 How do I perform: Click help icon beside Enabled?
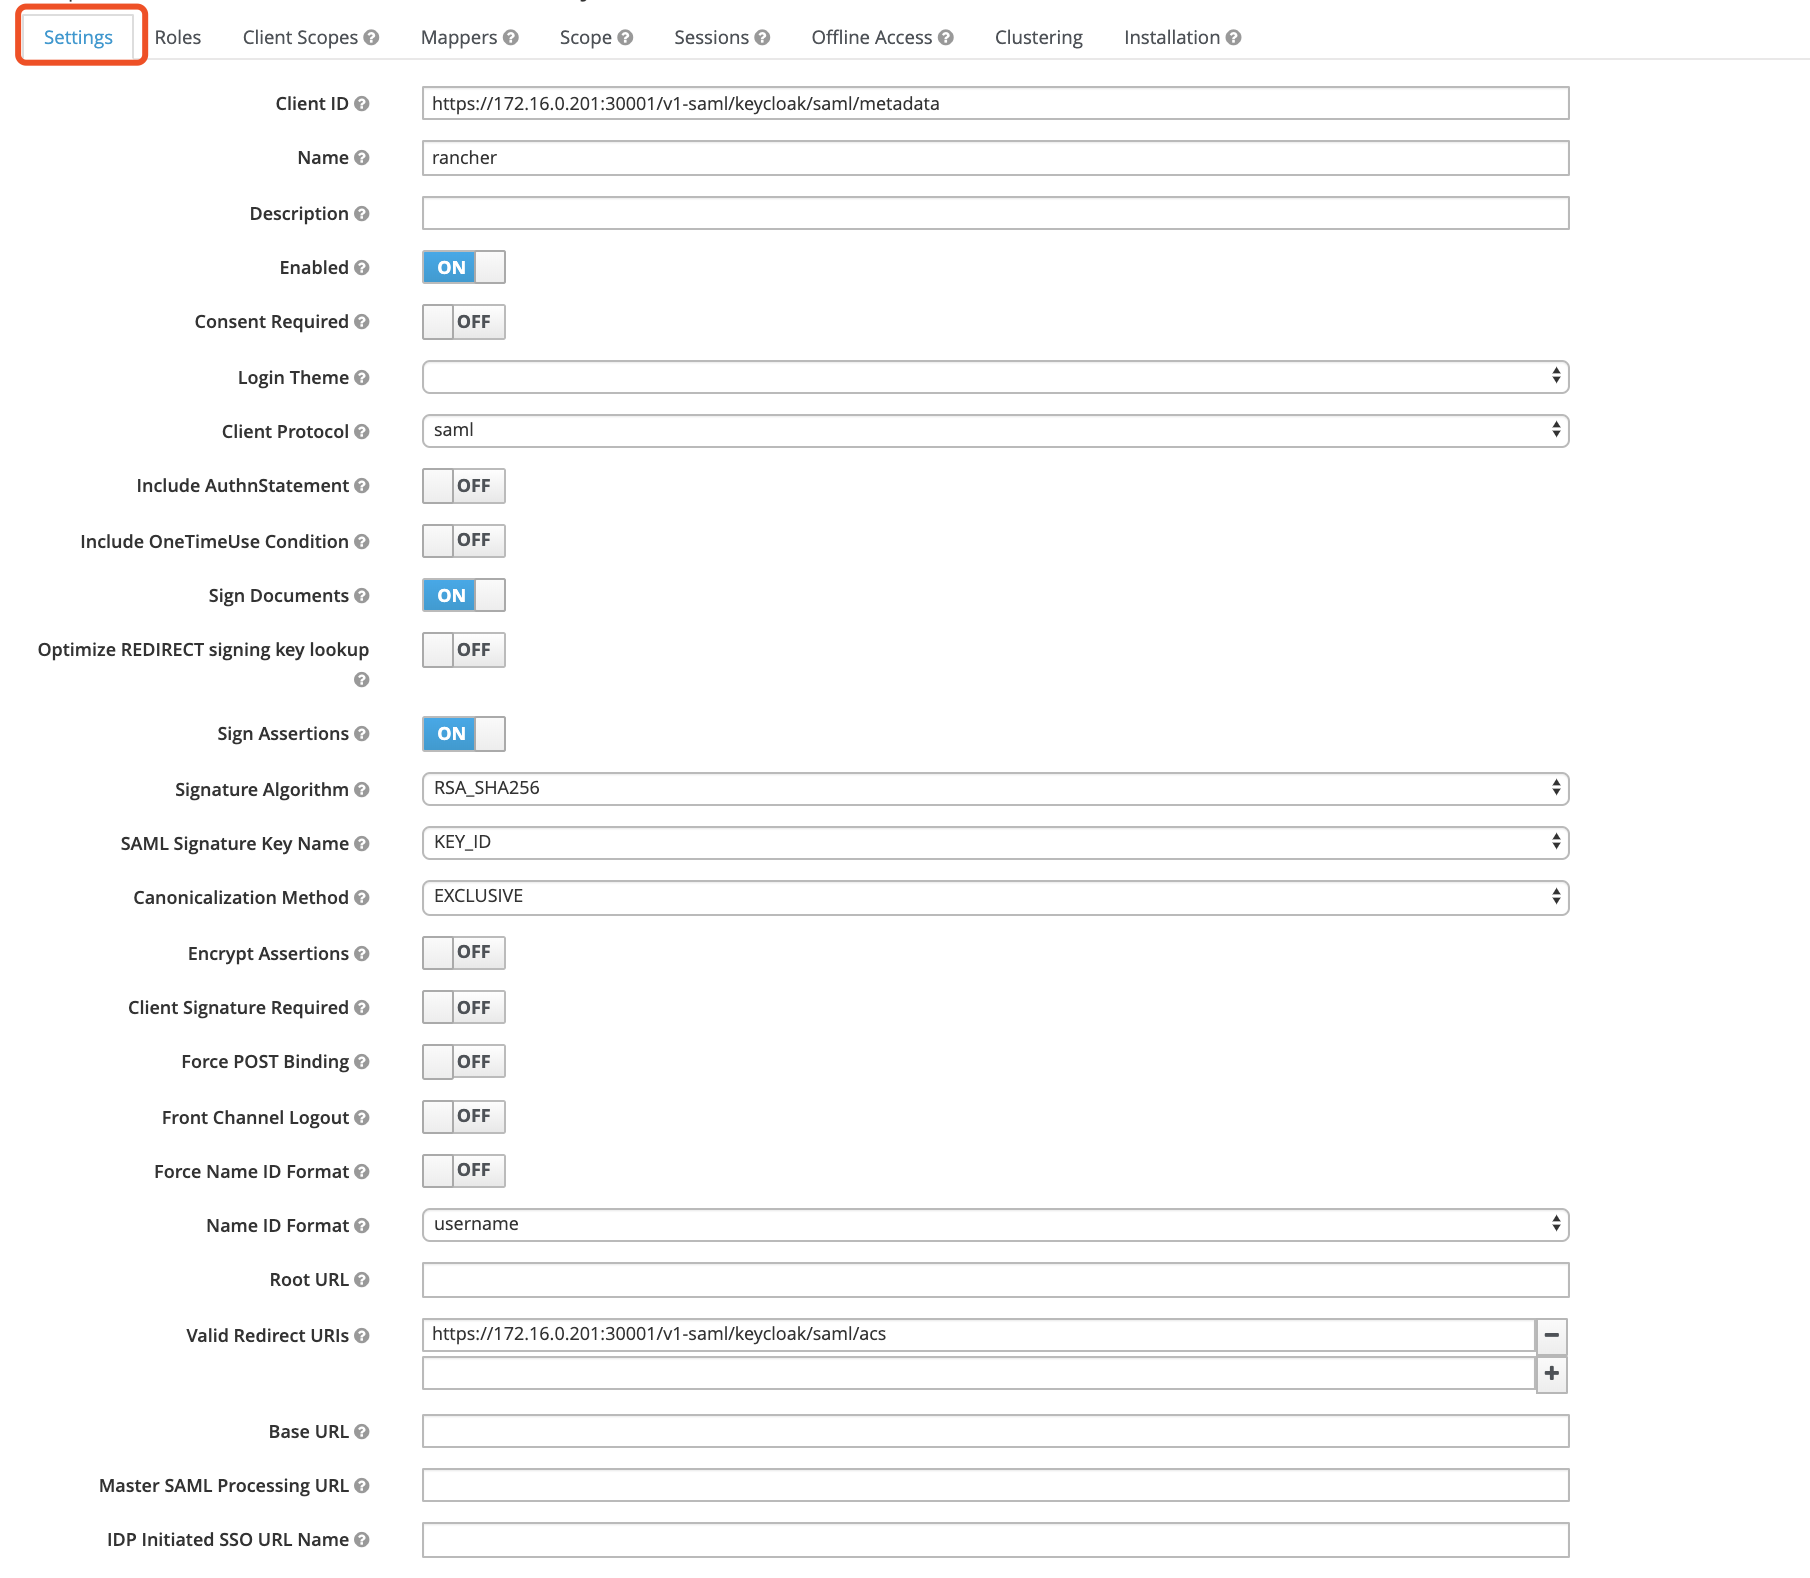[362, 268]
